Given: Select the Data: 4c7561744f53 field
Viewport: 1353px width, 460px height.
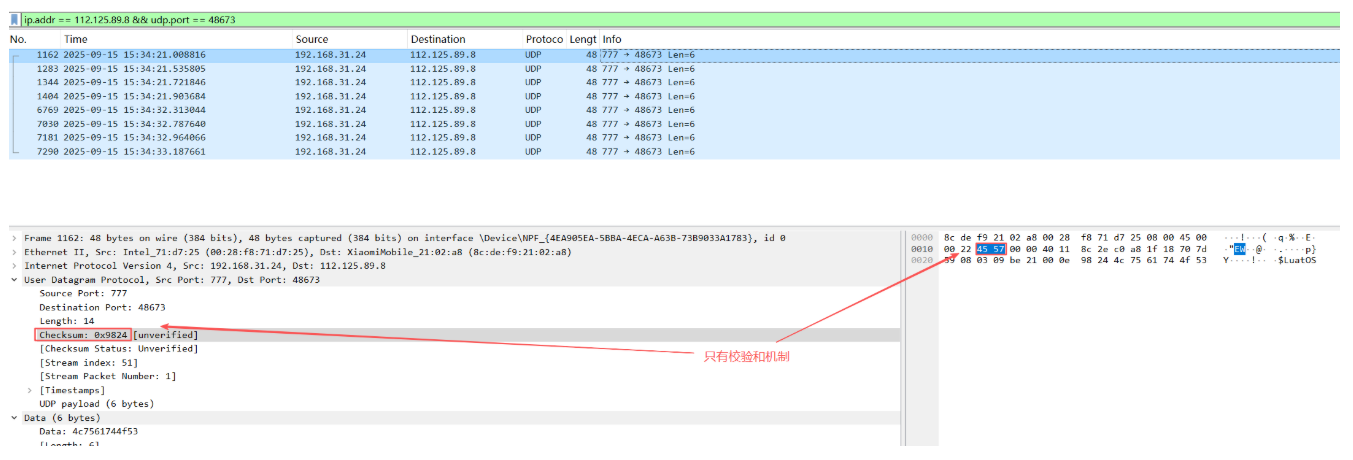Looking at the screenshot, I should (x=88, y=431).
